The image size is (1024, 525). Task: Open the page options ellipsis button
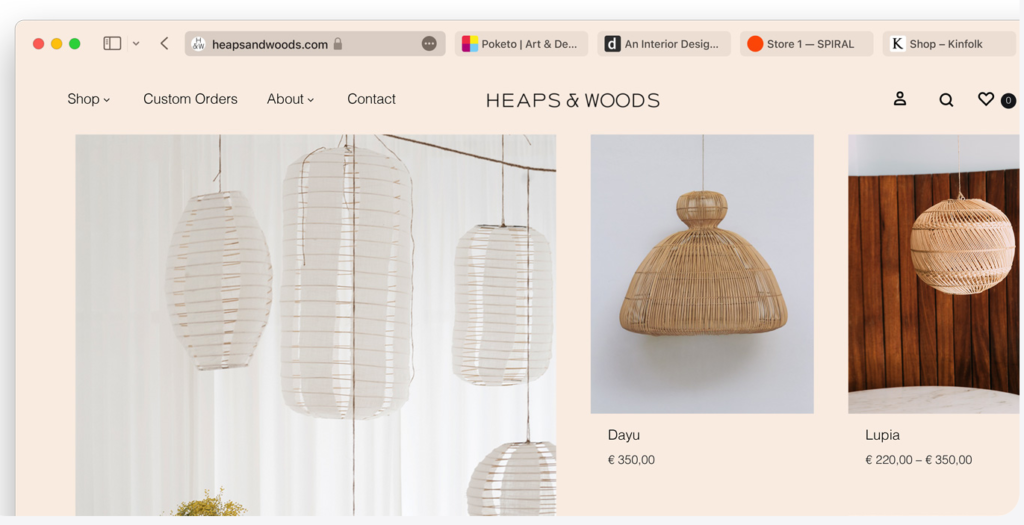pos(429,44)
